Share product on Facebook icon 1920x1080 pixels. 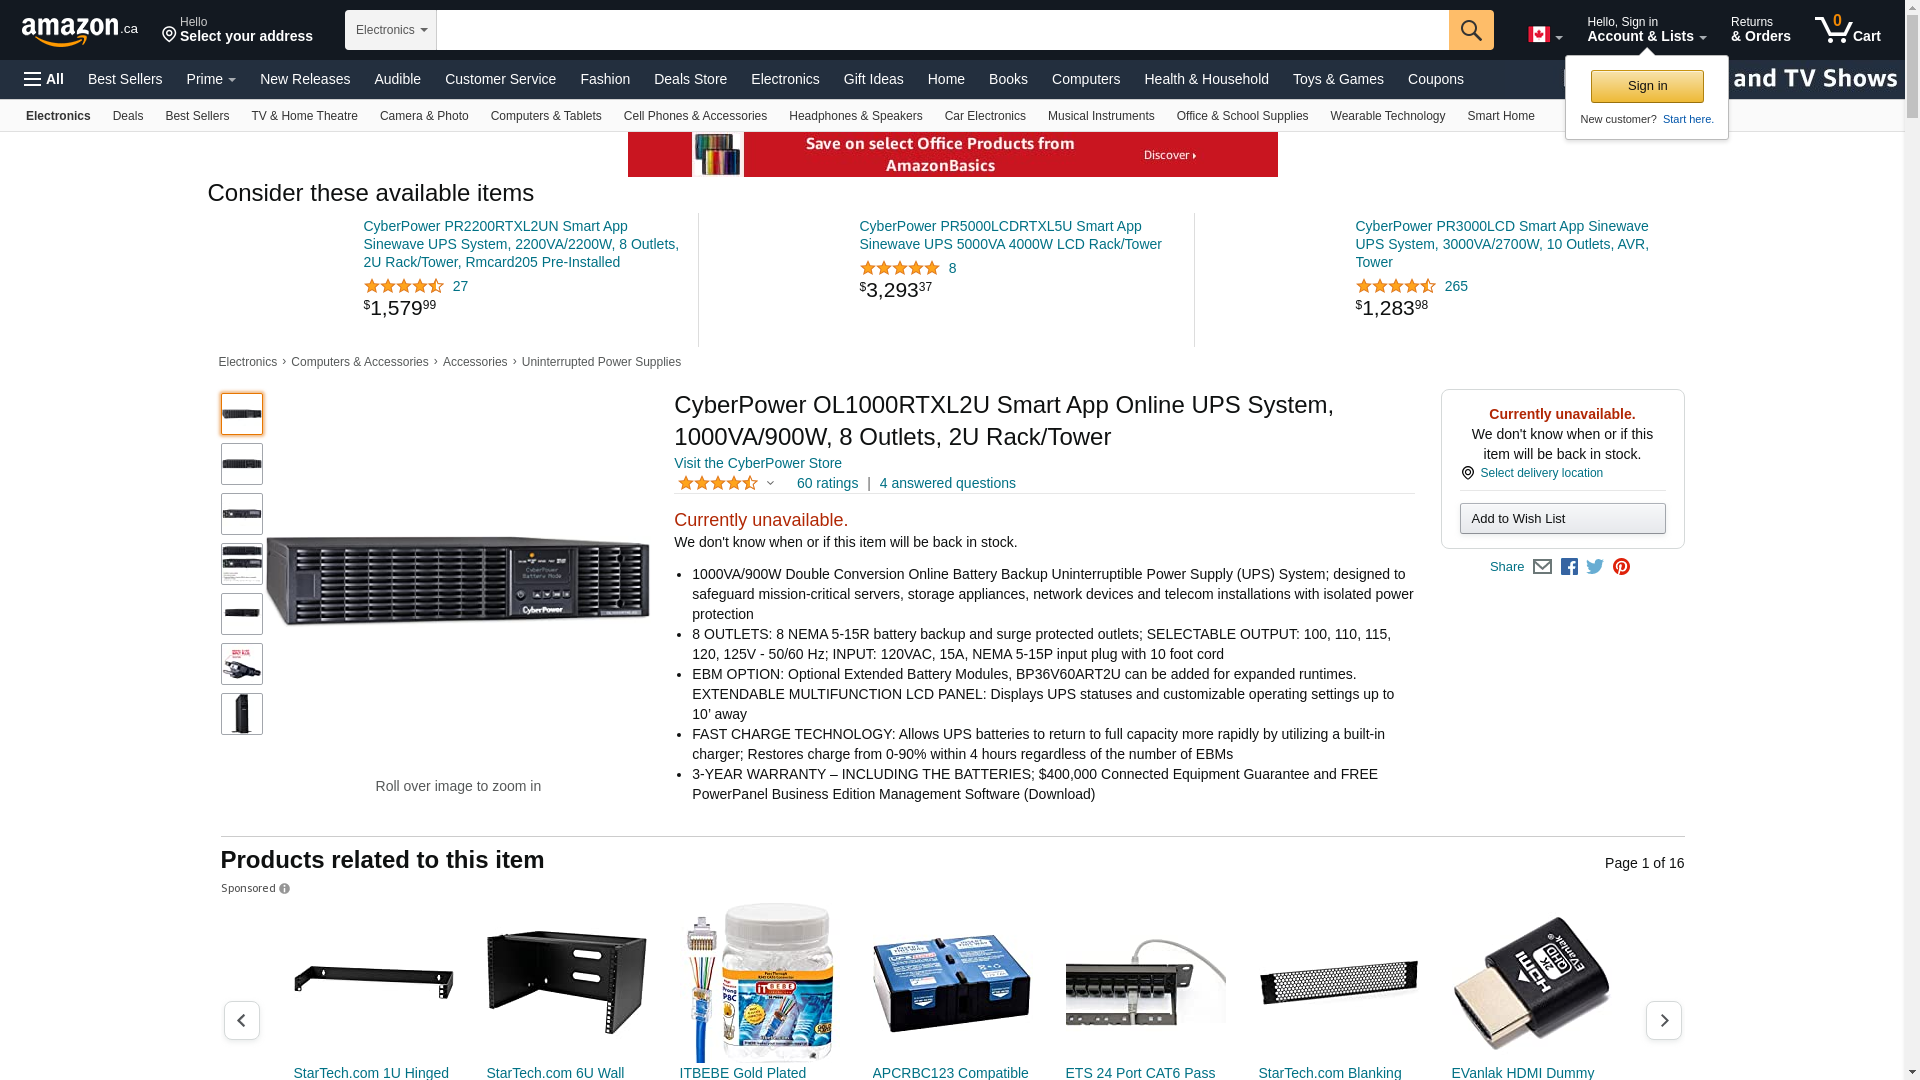coord(1569,567)
